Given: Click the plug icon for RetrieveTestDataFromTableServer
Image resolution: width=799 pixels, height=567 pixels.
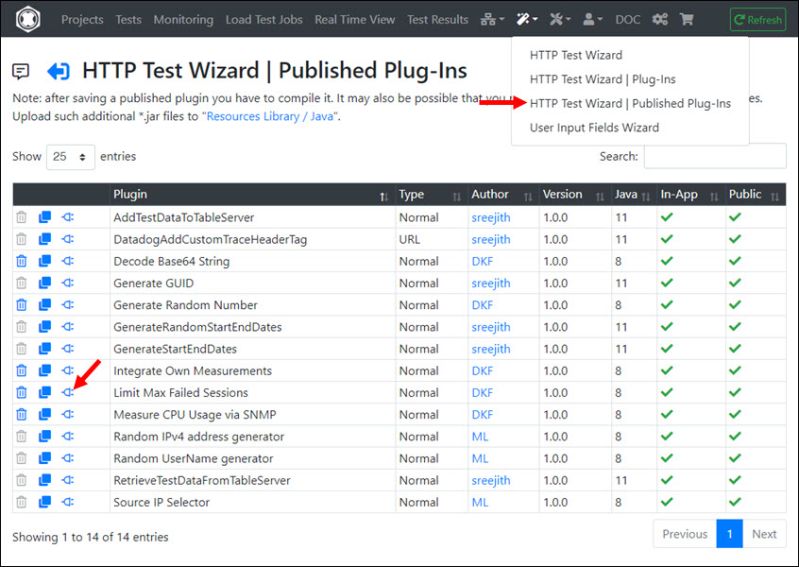Looking at the screenshot, I should click(x=68, y=480).
